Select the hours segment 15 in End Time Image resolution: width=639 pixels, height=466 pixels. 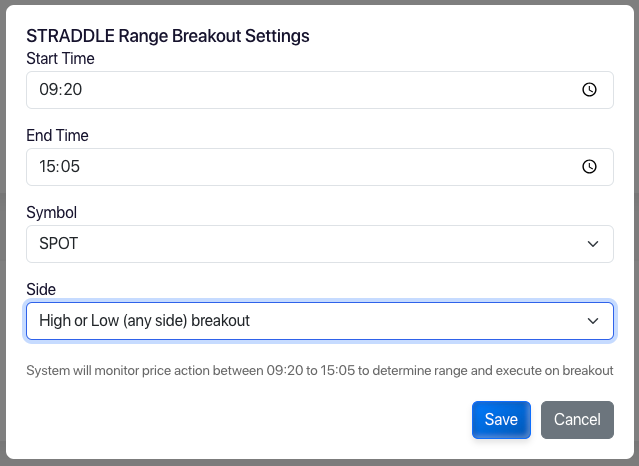click(48, 167)
